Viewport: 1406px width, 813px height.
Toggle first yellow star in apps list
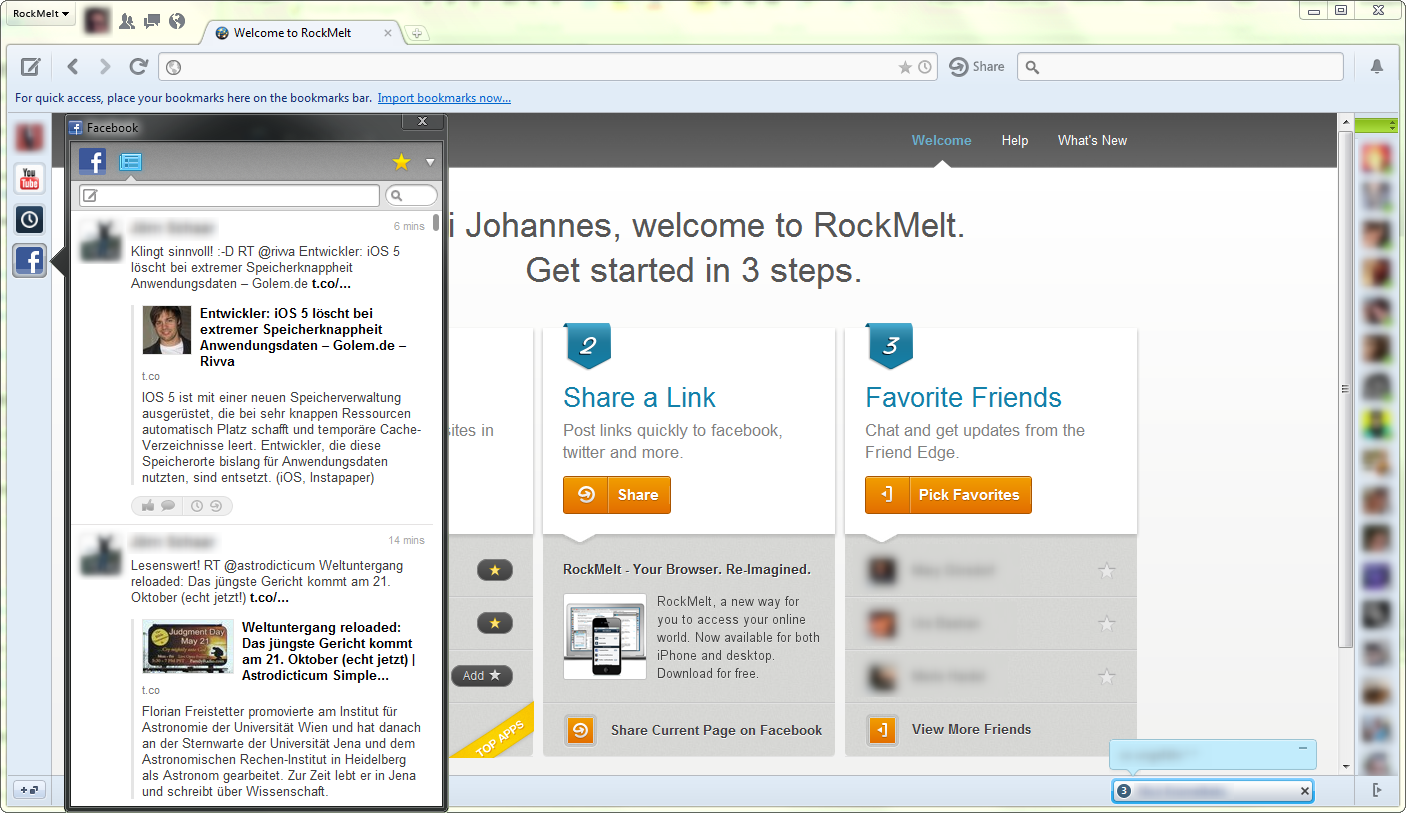point(495,571)
